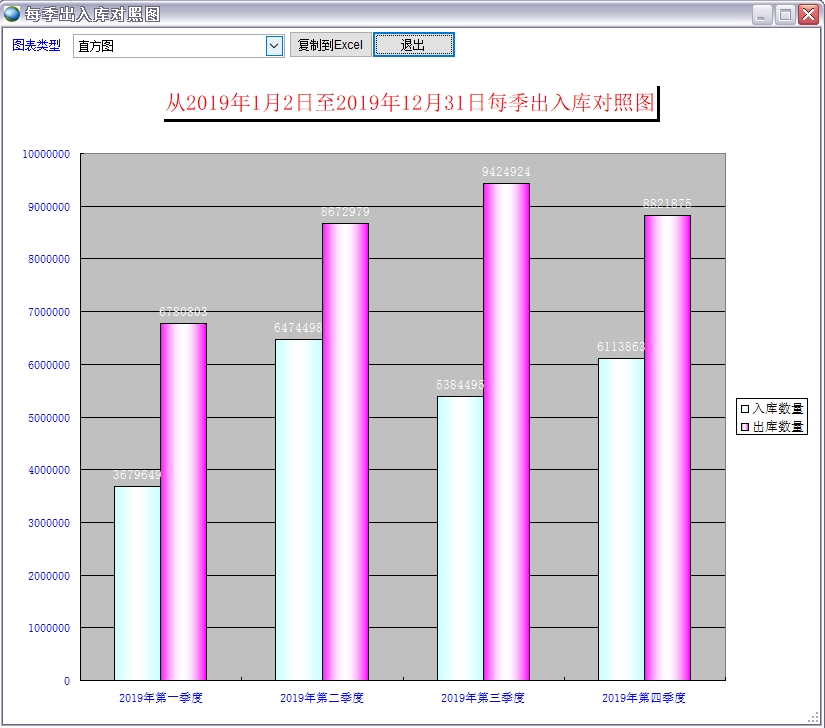Click the 入库数量 legend color swatch
Screen dimensions: 825x728
click(x=744, y=409)
